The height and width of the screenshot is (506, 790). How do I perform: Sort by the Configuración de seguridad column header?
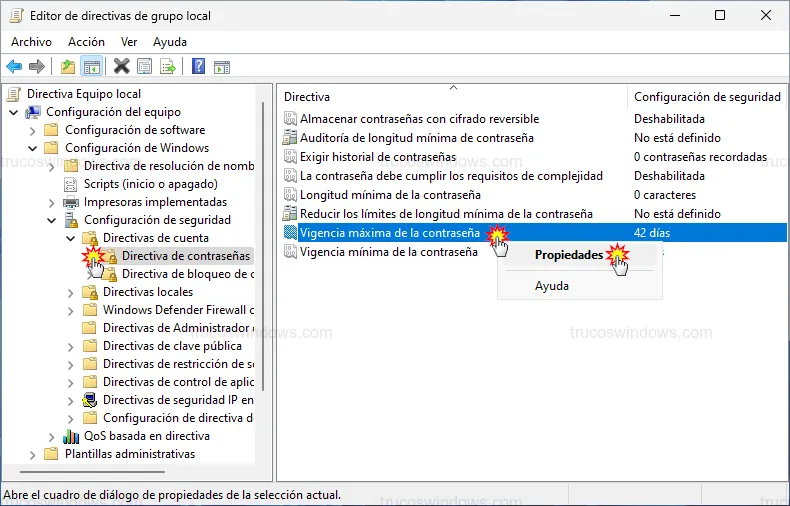[707, 97]
